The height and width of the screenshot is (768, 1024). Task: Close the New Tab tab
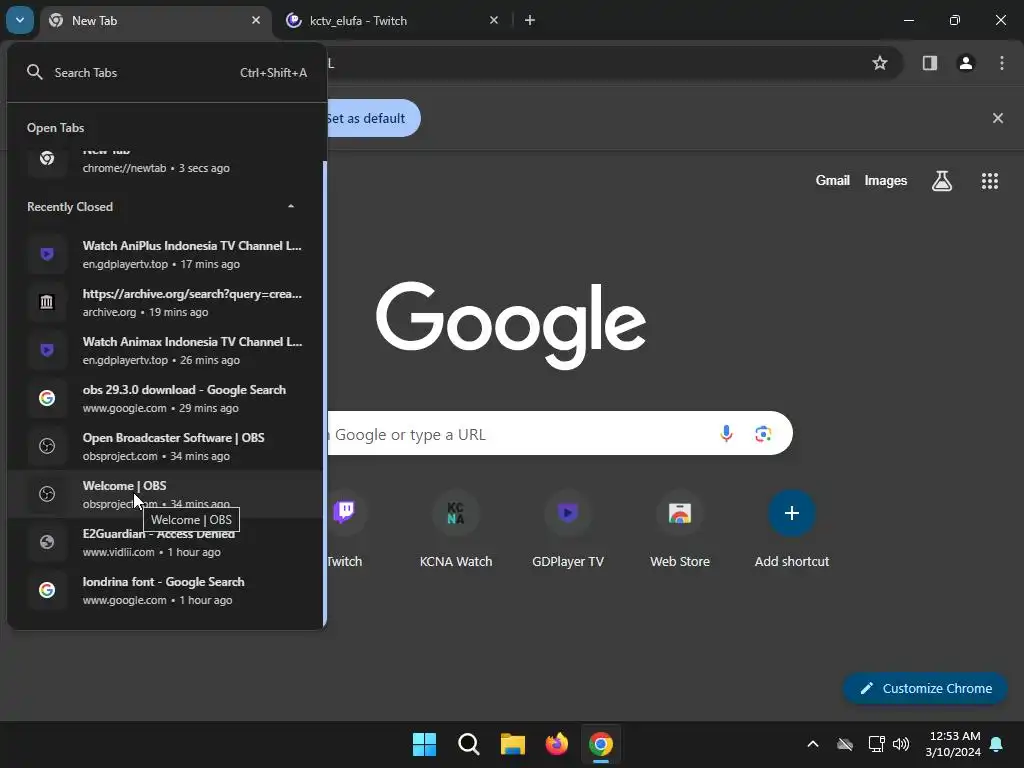[256, 20]
